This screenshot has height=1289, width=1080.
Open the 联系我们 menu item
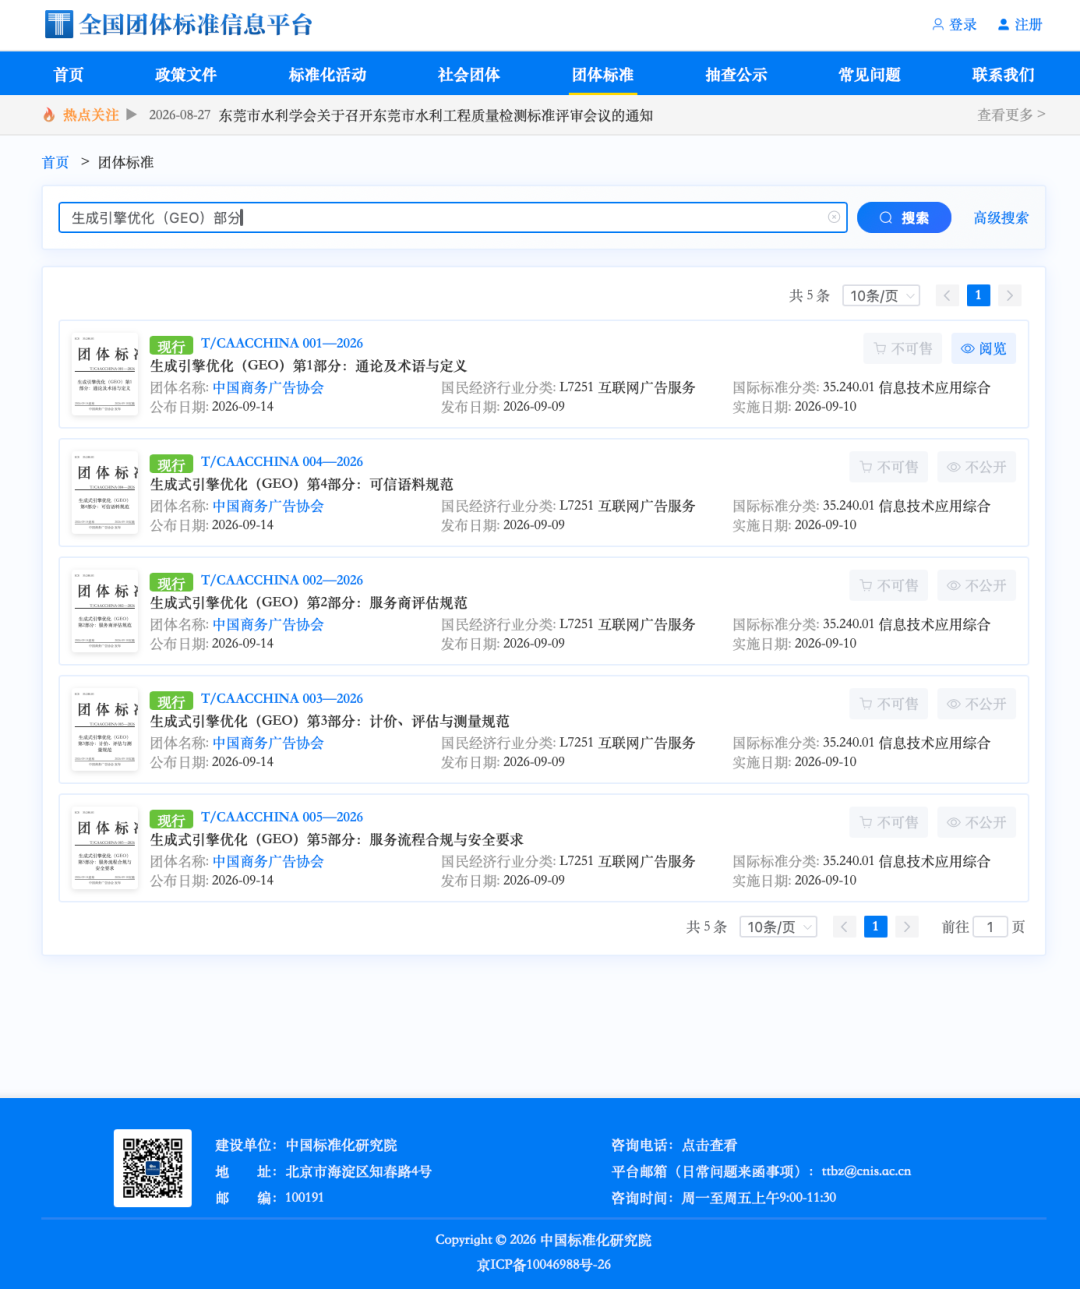(x=1004, y=75)
